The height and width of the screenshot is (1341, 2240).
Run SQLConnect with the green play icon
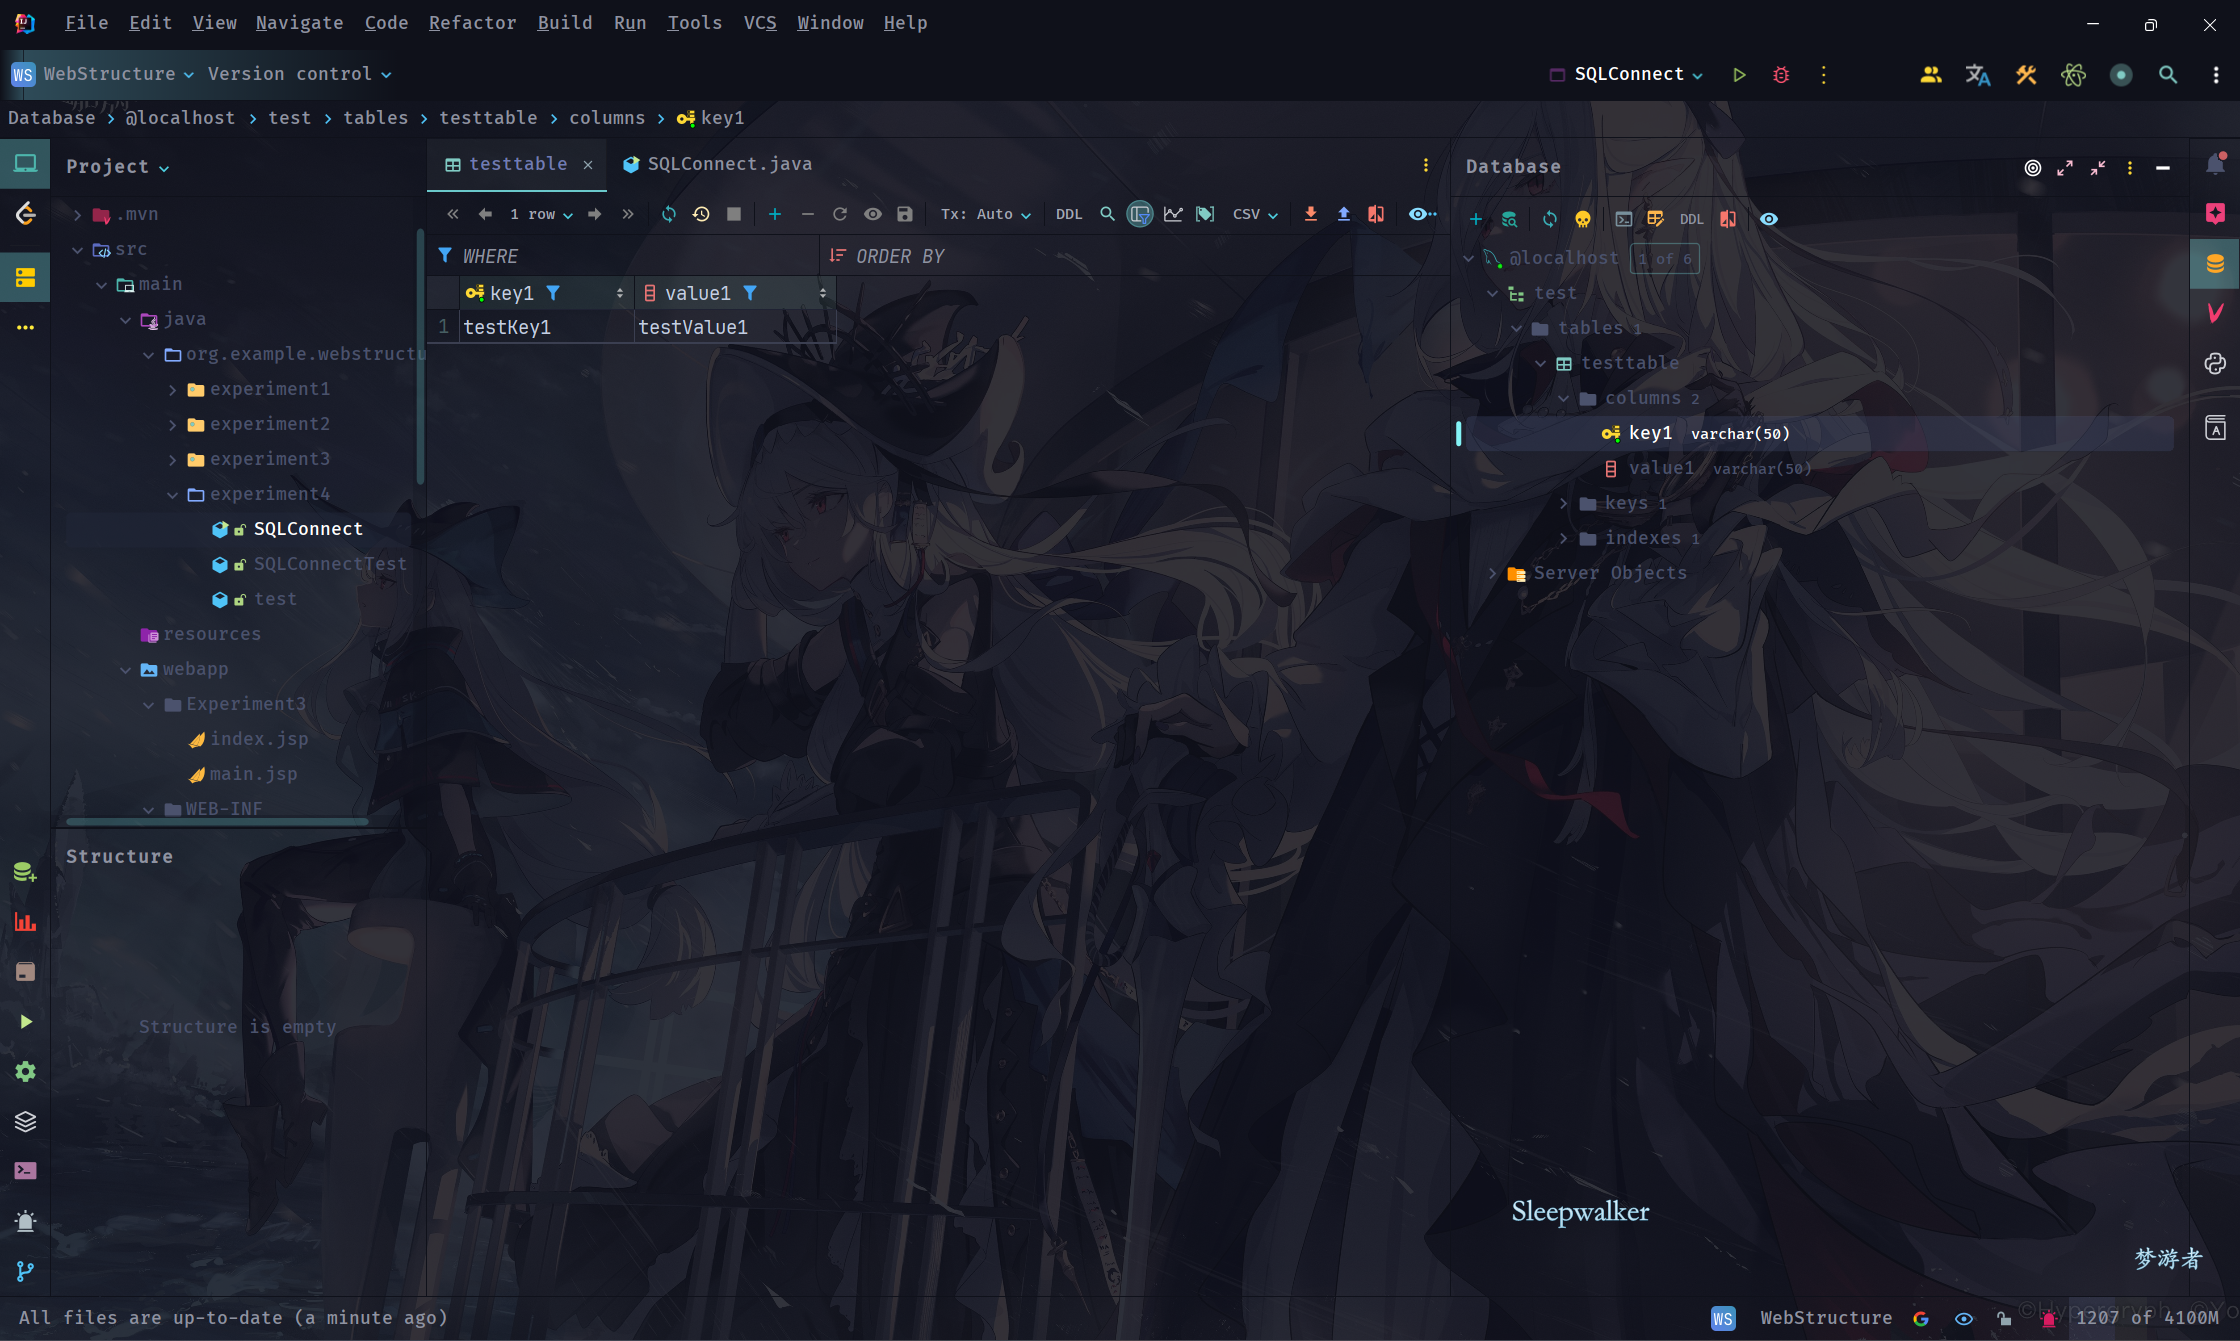[1740, 75]
